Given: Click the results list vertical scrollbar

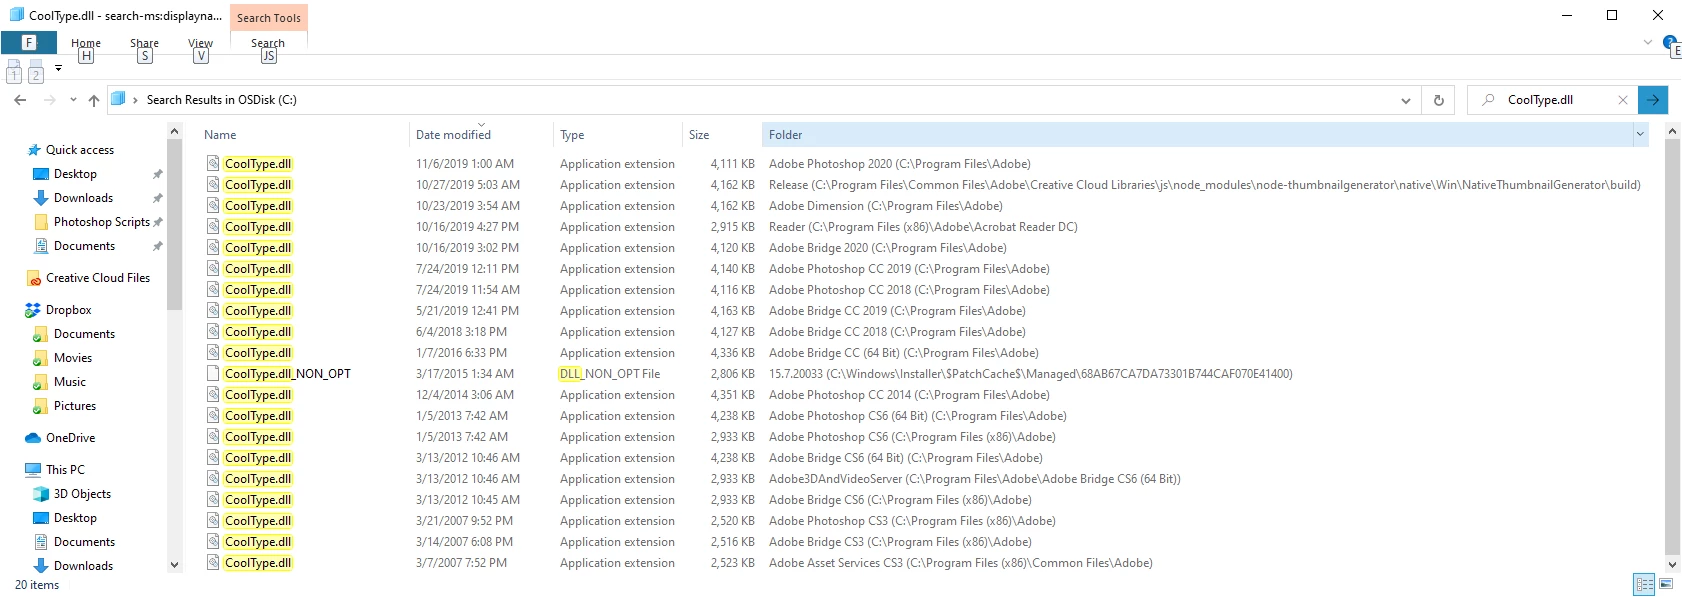Looking at the screenshot, I should (x=1672, y=345).
